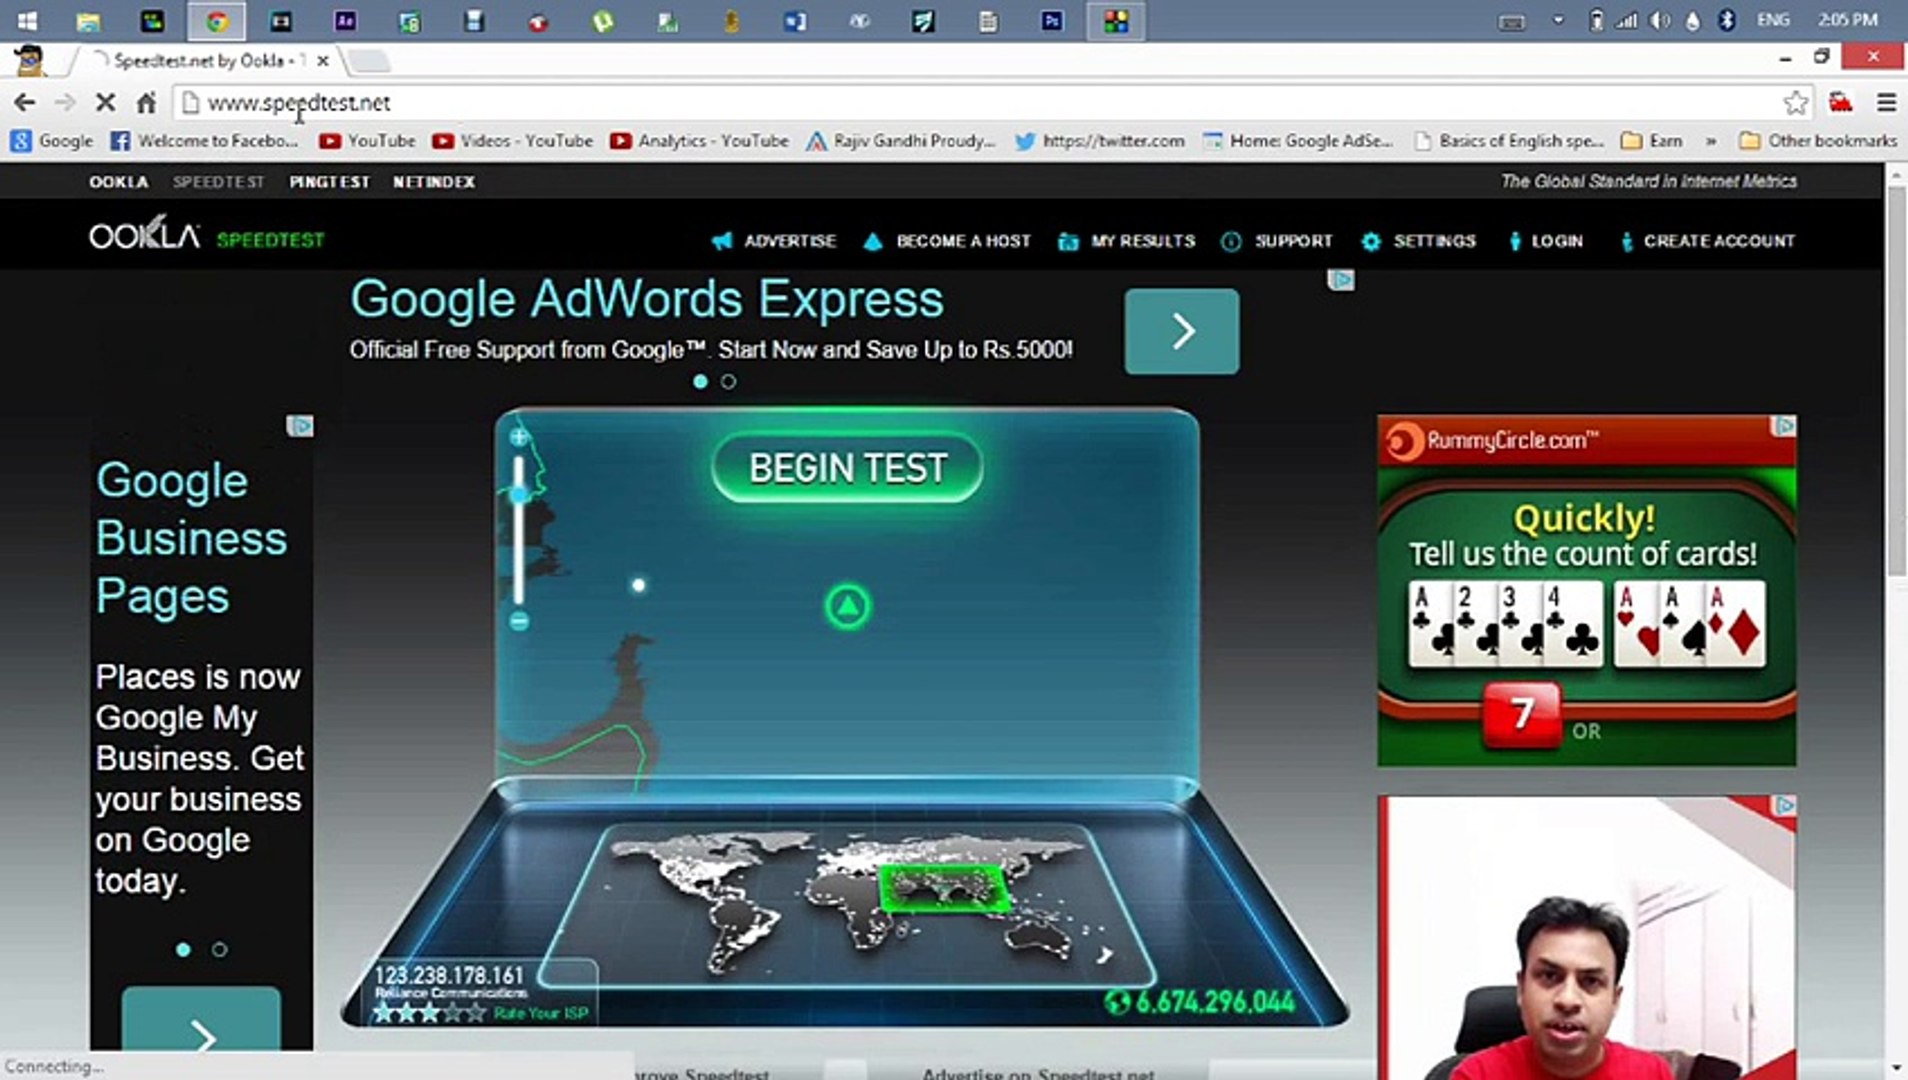Image resolution: width=1908 pixels, height=1080 pixels.
Task: Click the Ookla Speedtest logo
Action: coord(207,234)
